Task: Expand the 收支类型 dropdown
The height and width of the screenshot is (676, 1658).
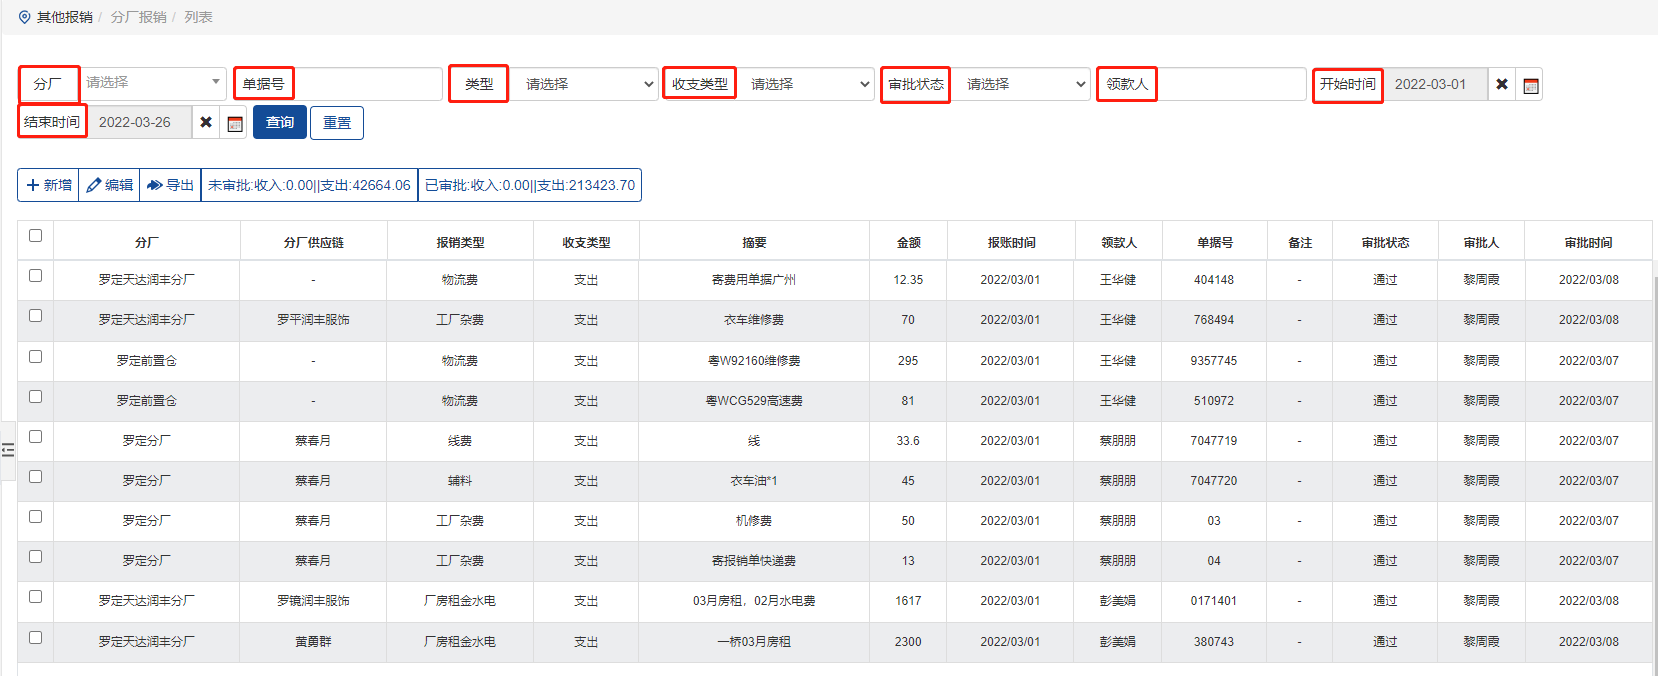Action: [x=807, y=84]
